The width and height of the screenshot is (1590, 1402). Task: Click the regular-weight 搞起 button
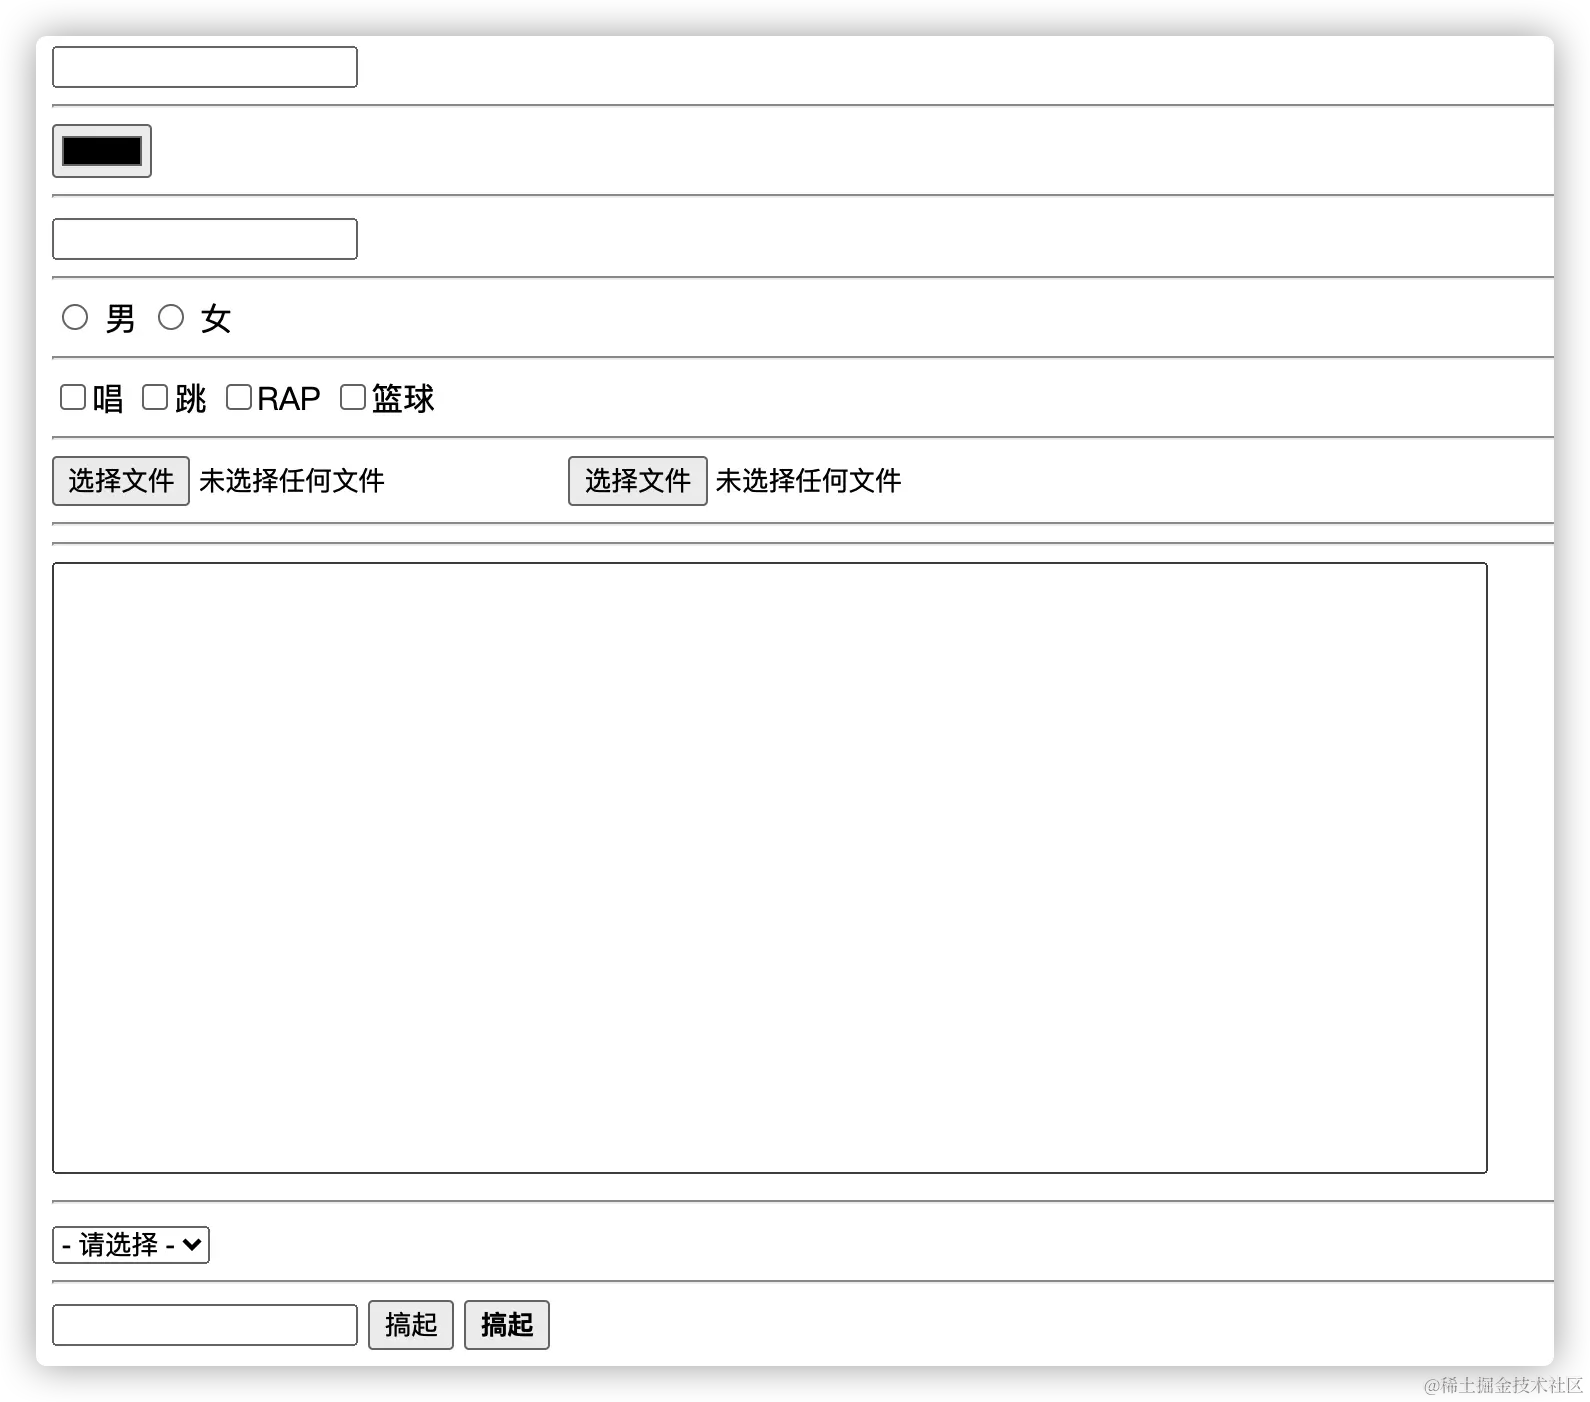(x=411, y=1325)
